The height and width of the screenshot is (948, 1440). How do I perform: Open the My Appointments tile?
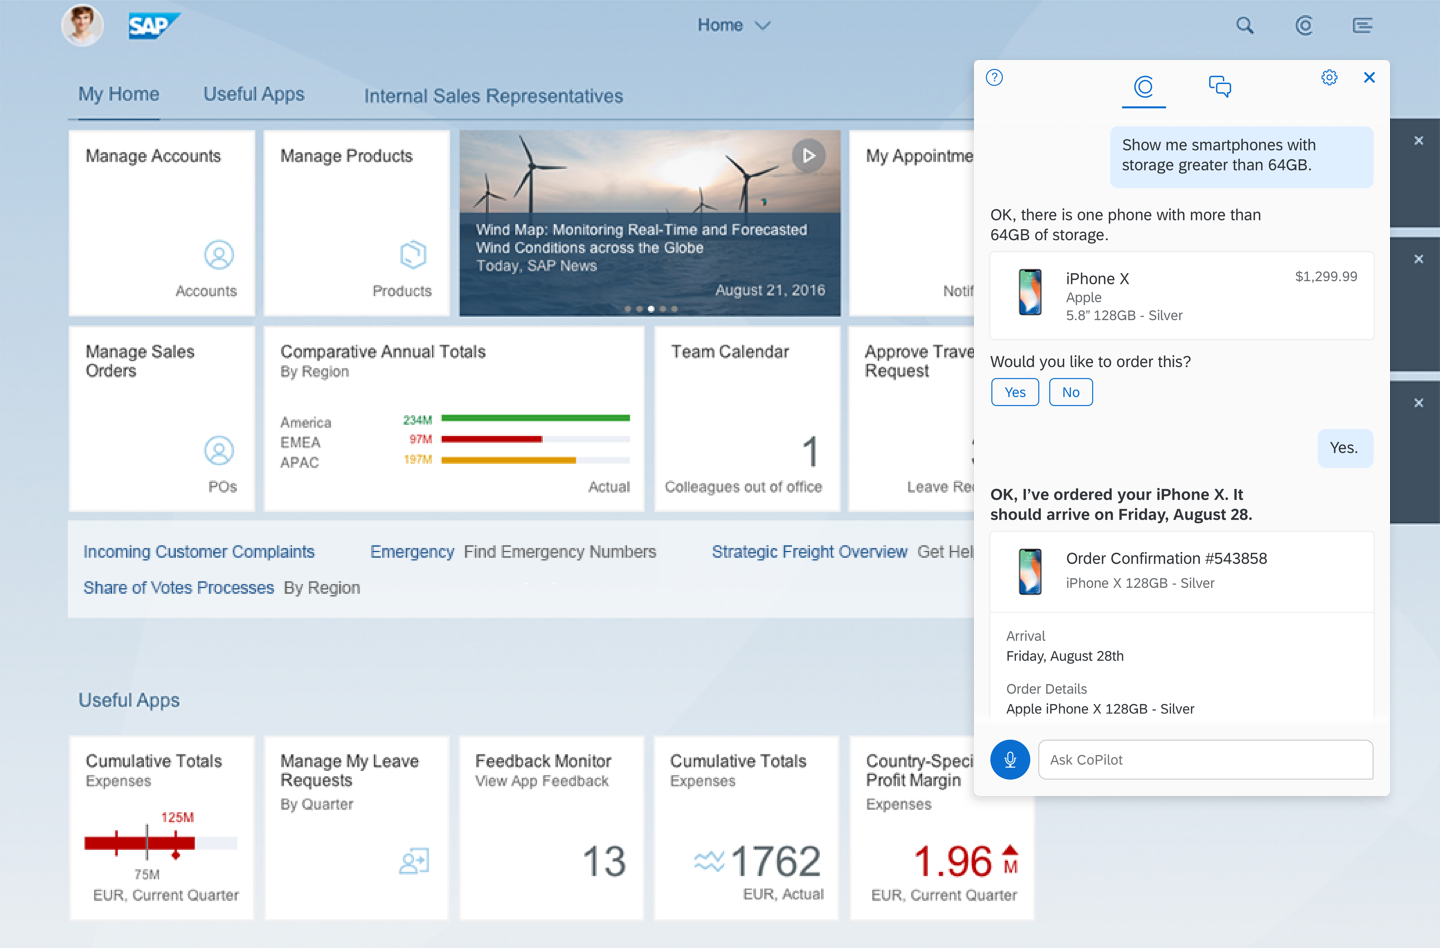tap(911, 223)
